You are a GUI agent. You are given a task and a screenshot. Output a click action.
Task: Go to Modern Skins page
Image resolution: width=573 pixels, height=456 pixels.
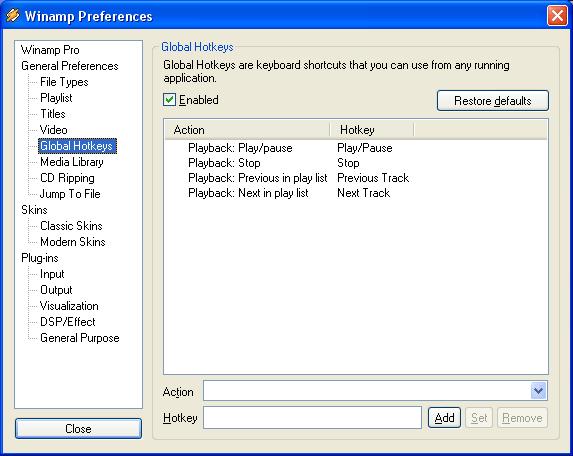click(73, 242)
